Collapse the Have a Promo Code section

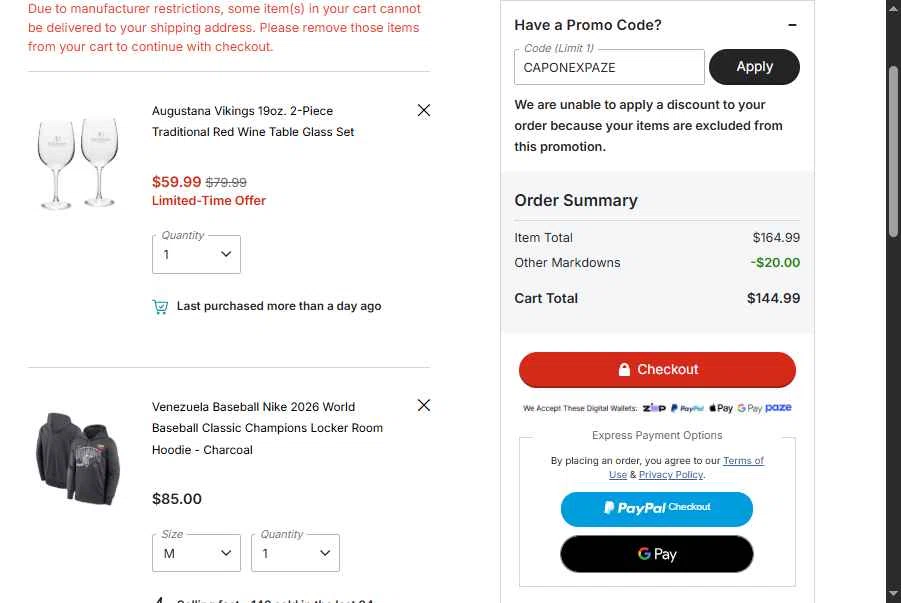(x=792, y=25)
